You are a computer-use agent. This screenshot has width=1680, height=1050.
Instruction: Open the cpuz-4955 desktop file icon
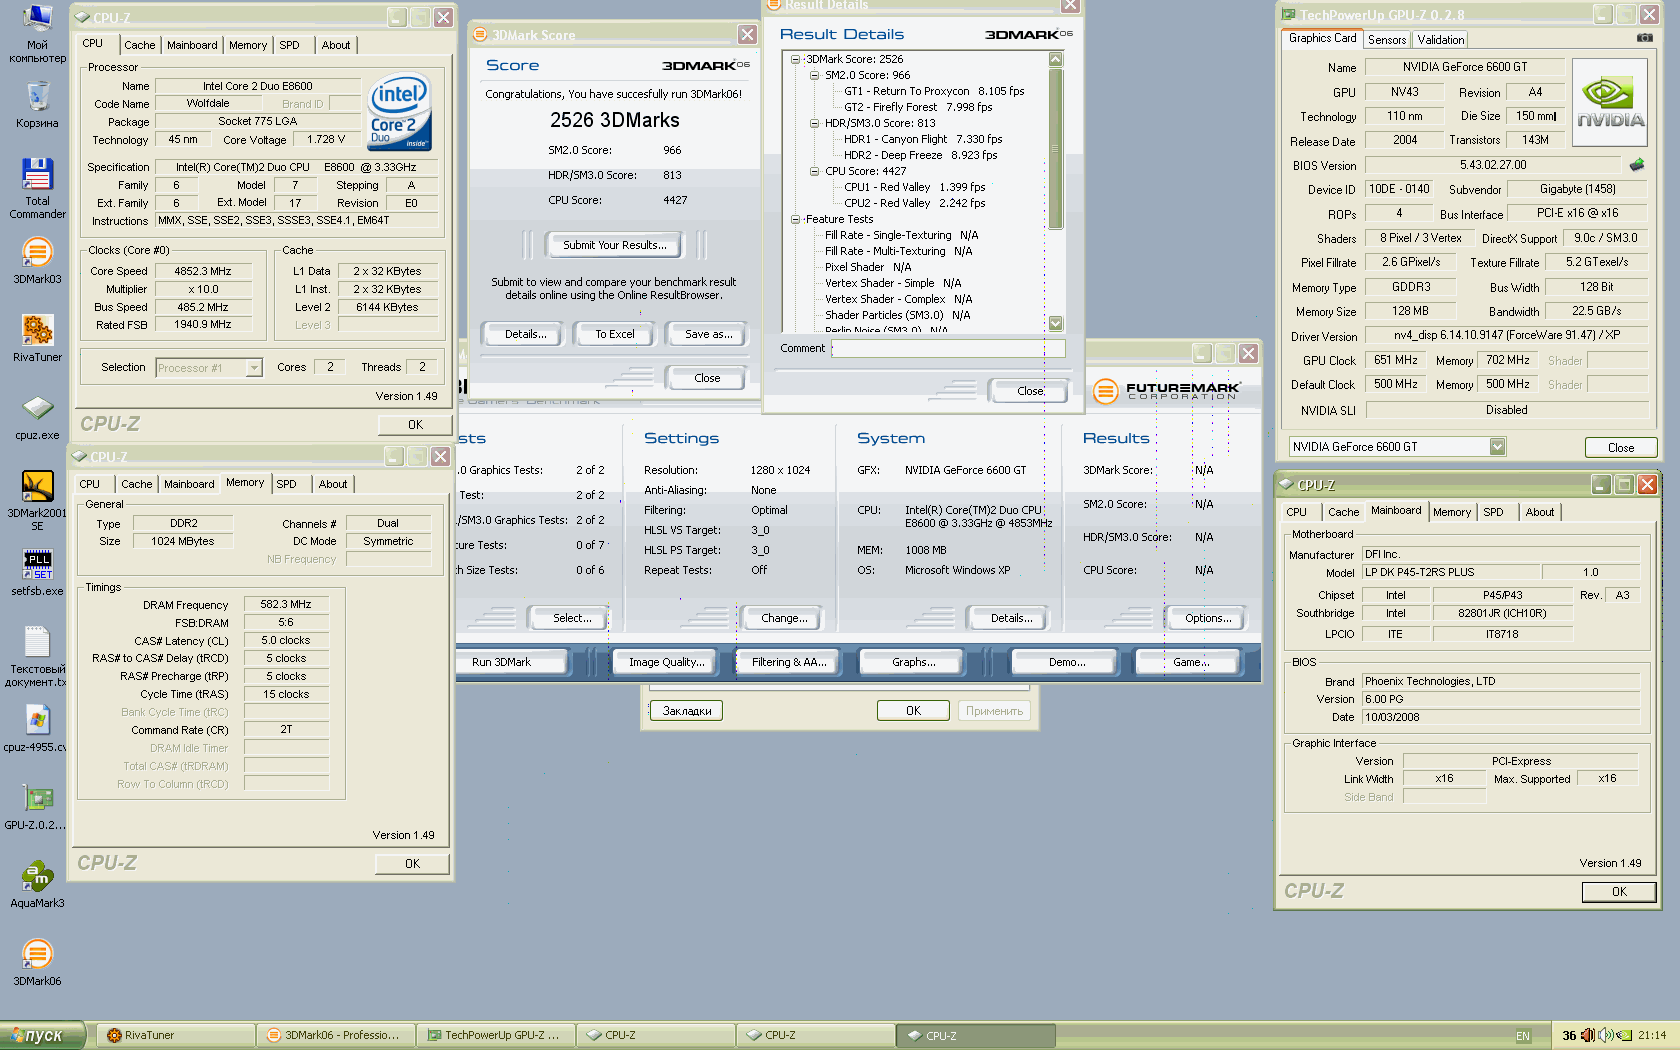click(x=37, y=729)
